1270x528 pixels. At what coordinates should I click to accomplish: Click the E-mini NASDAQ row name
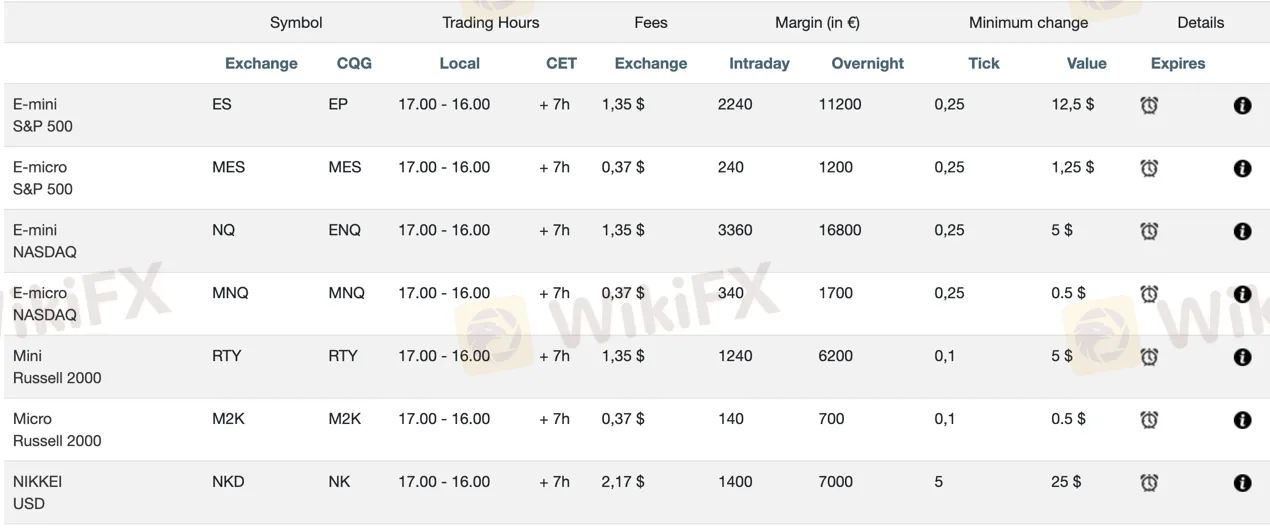(45, 241)
